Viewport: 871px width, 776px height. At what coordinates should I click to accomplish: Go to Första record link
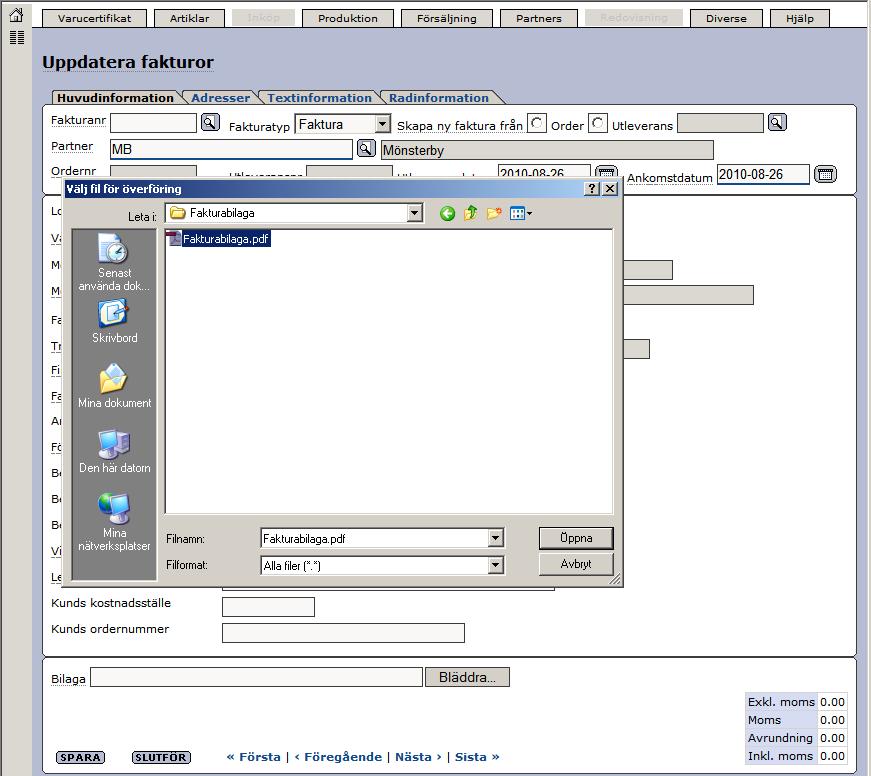tap(253, 757)
